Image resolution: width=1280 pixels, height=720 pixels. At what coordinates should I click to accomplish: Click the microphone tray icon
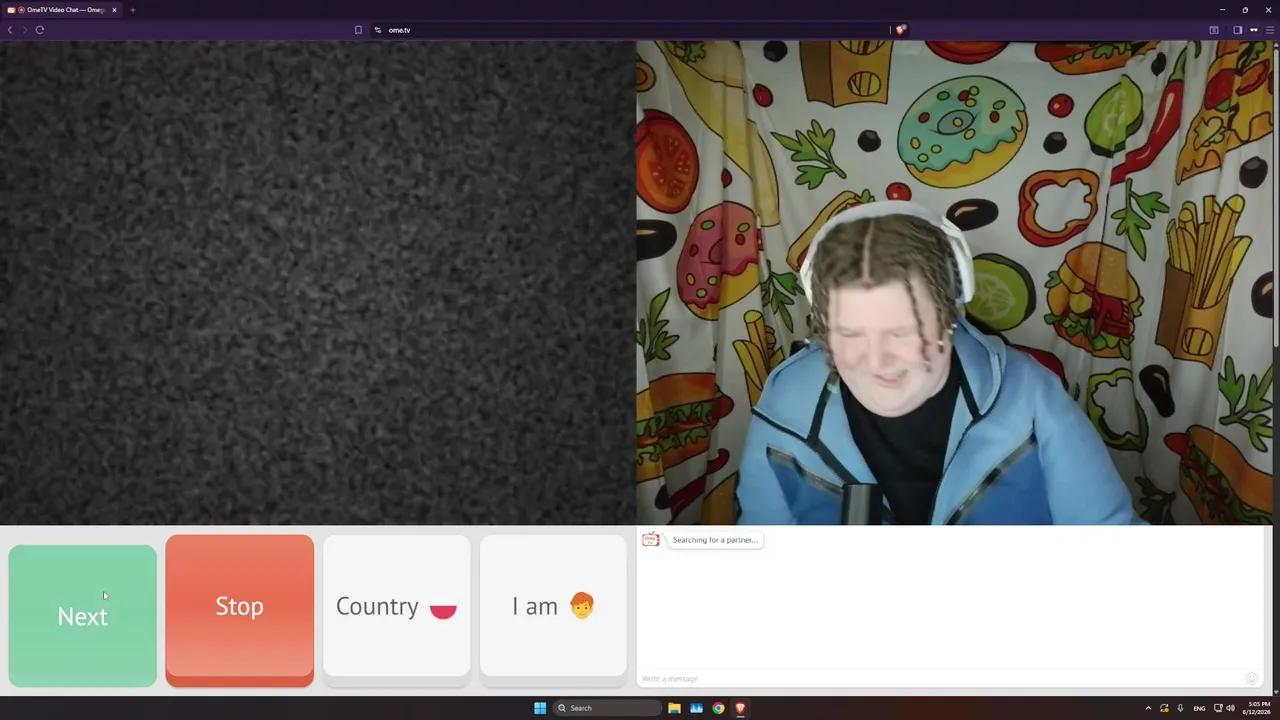click(1180, 708)
